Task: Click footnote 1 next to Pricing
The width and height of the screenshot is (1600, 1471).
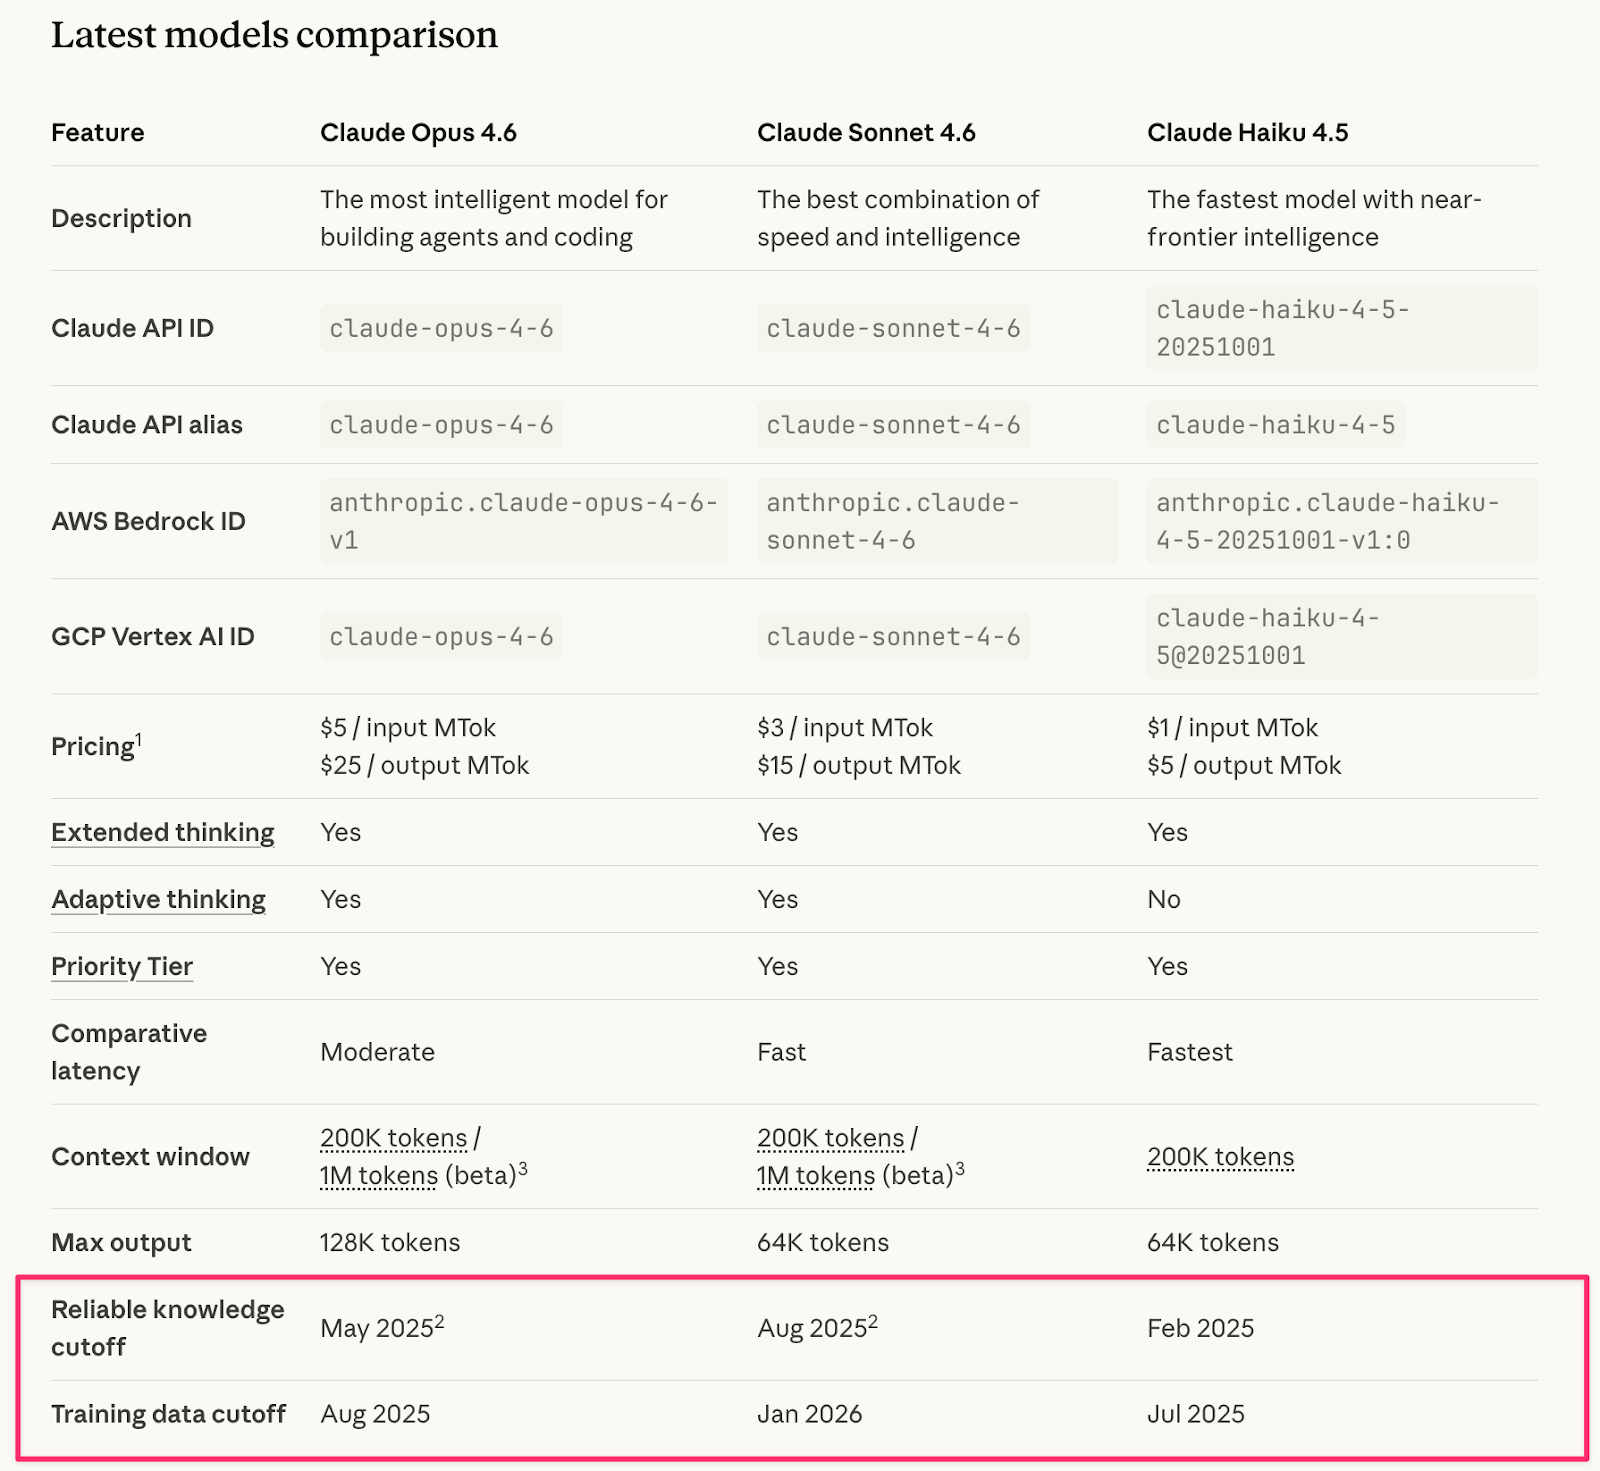Action: [x=139, y=739]
